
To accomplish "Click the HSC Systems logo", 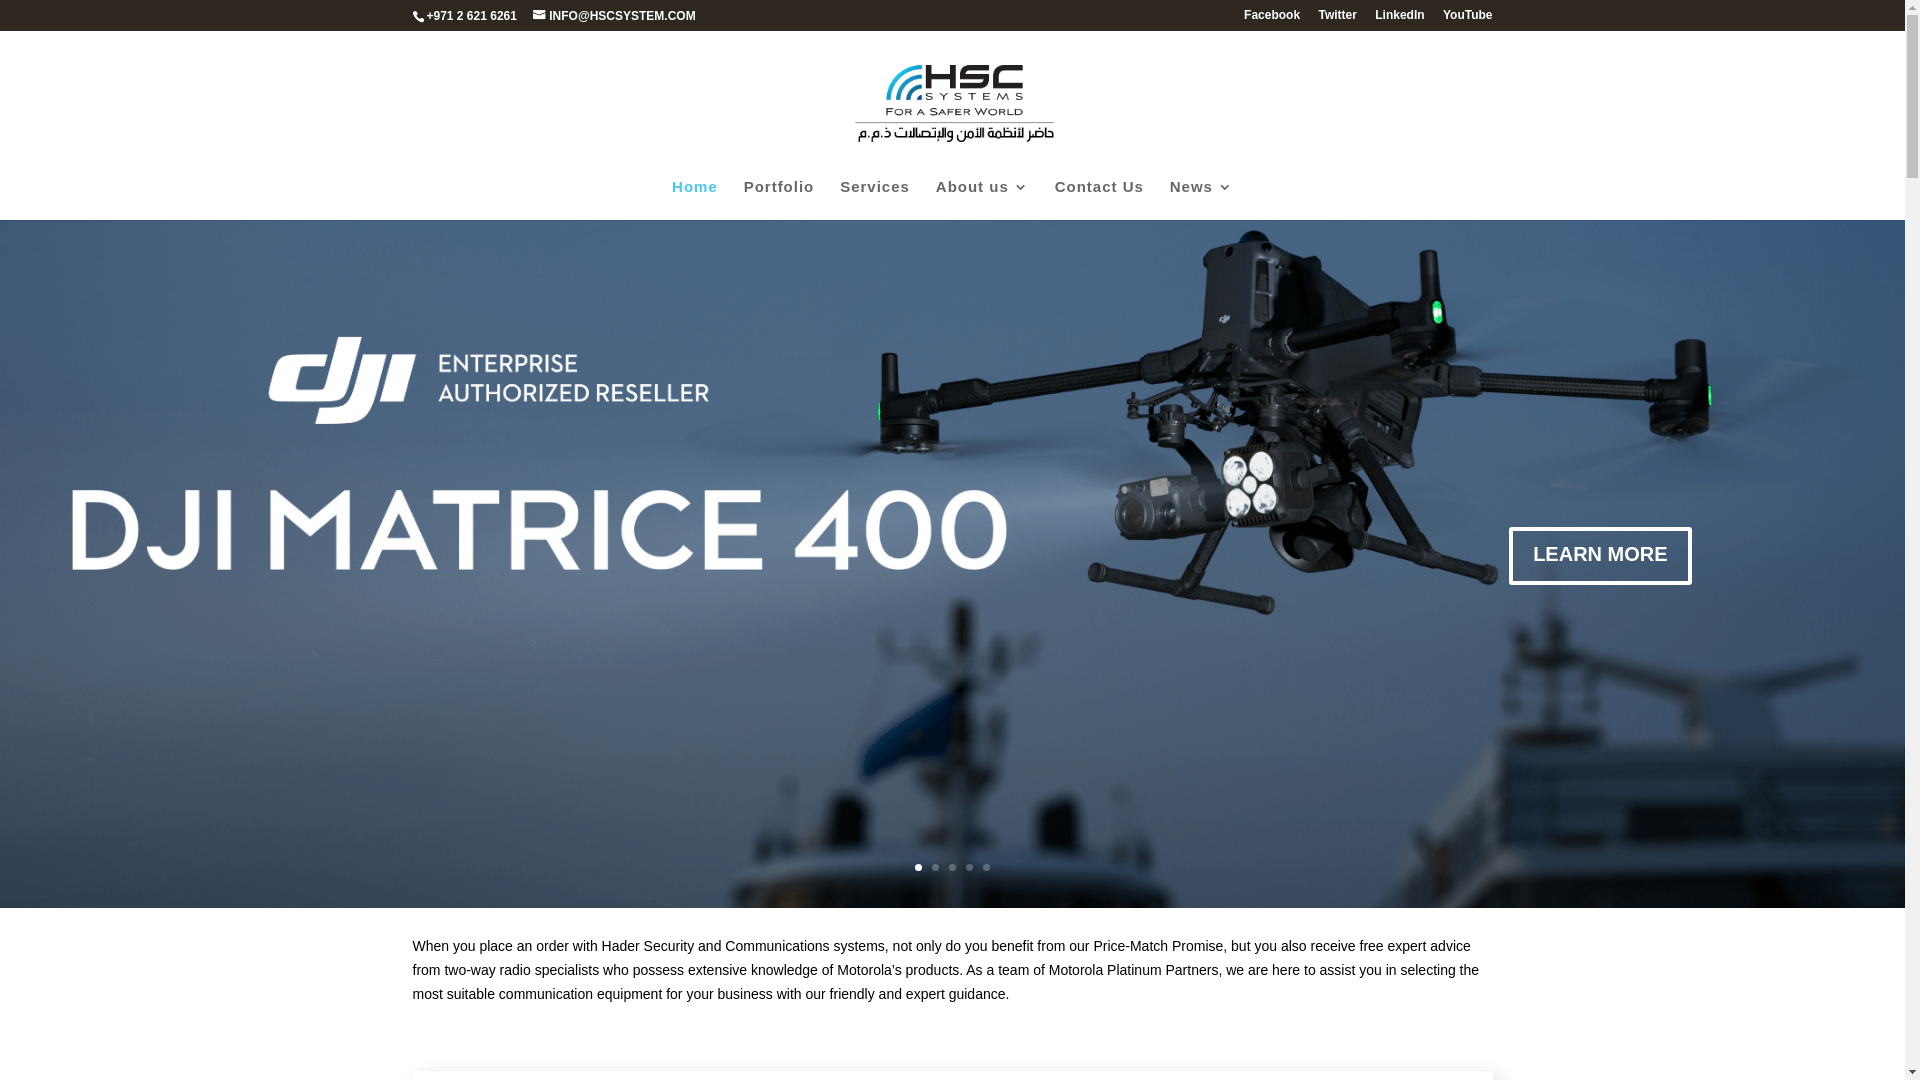I will 953,103.
